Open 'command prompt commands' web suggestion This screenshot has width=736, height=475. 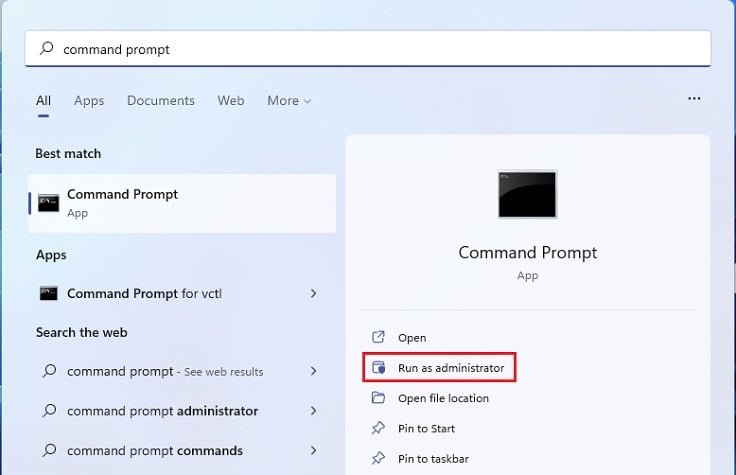(182, 451)
